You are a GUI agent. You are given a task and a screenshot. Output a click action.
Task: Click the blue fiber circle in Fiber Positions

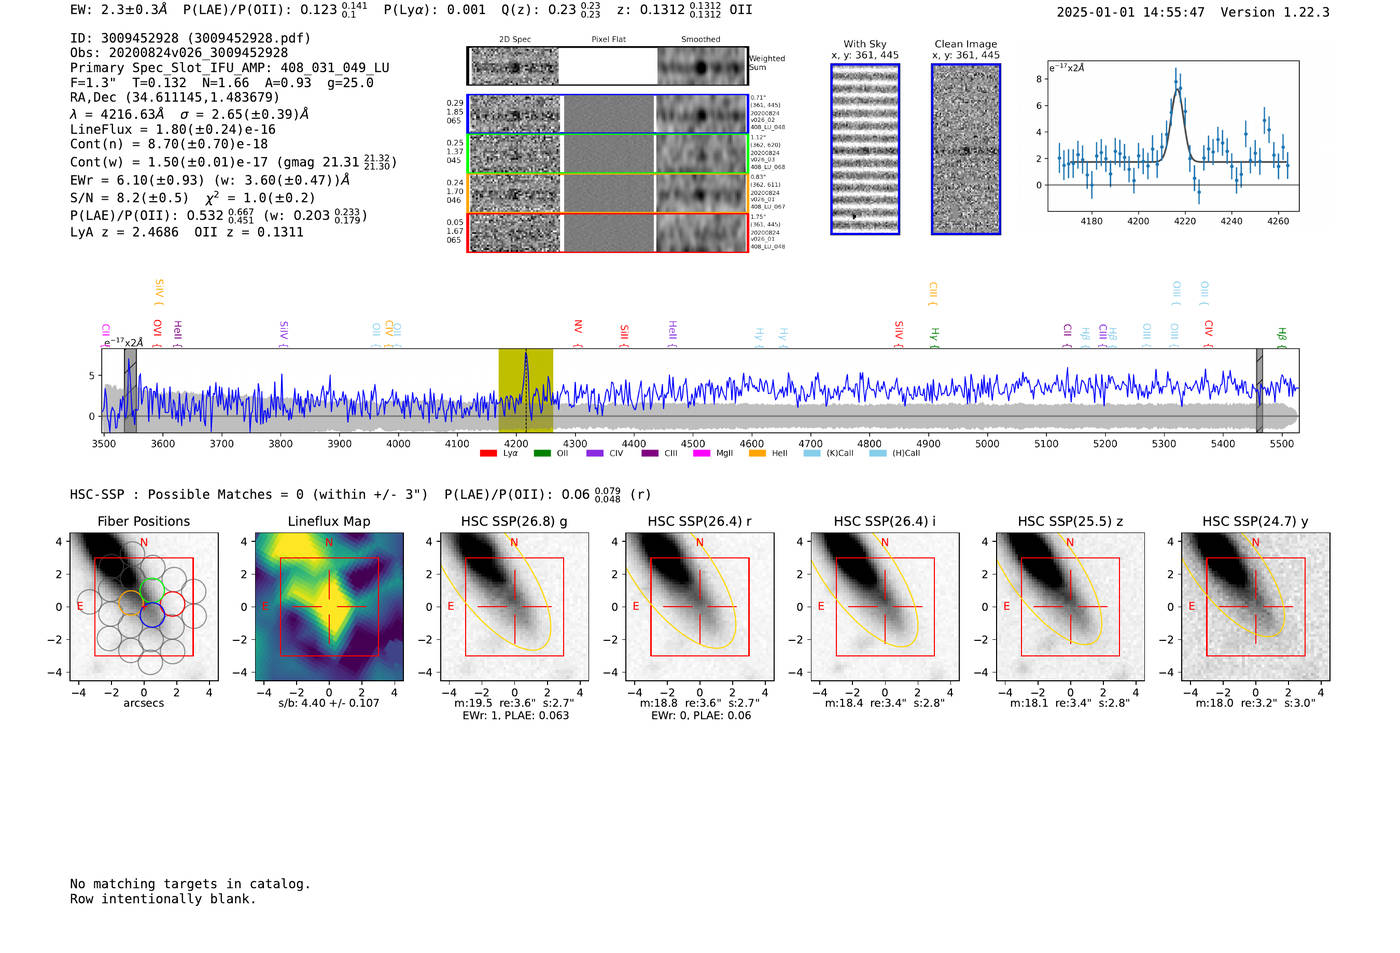click(152, 615)
